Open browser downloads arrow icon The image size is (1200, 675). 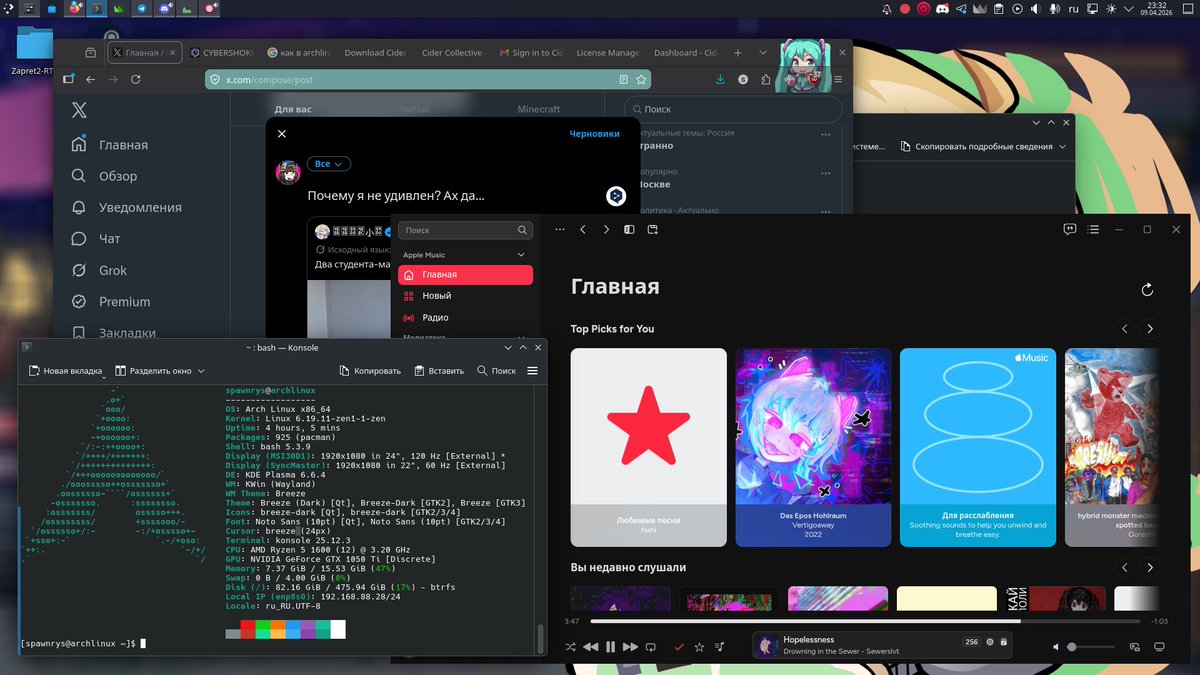720,79
